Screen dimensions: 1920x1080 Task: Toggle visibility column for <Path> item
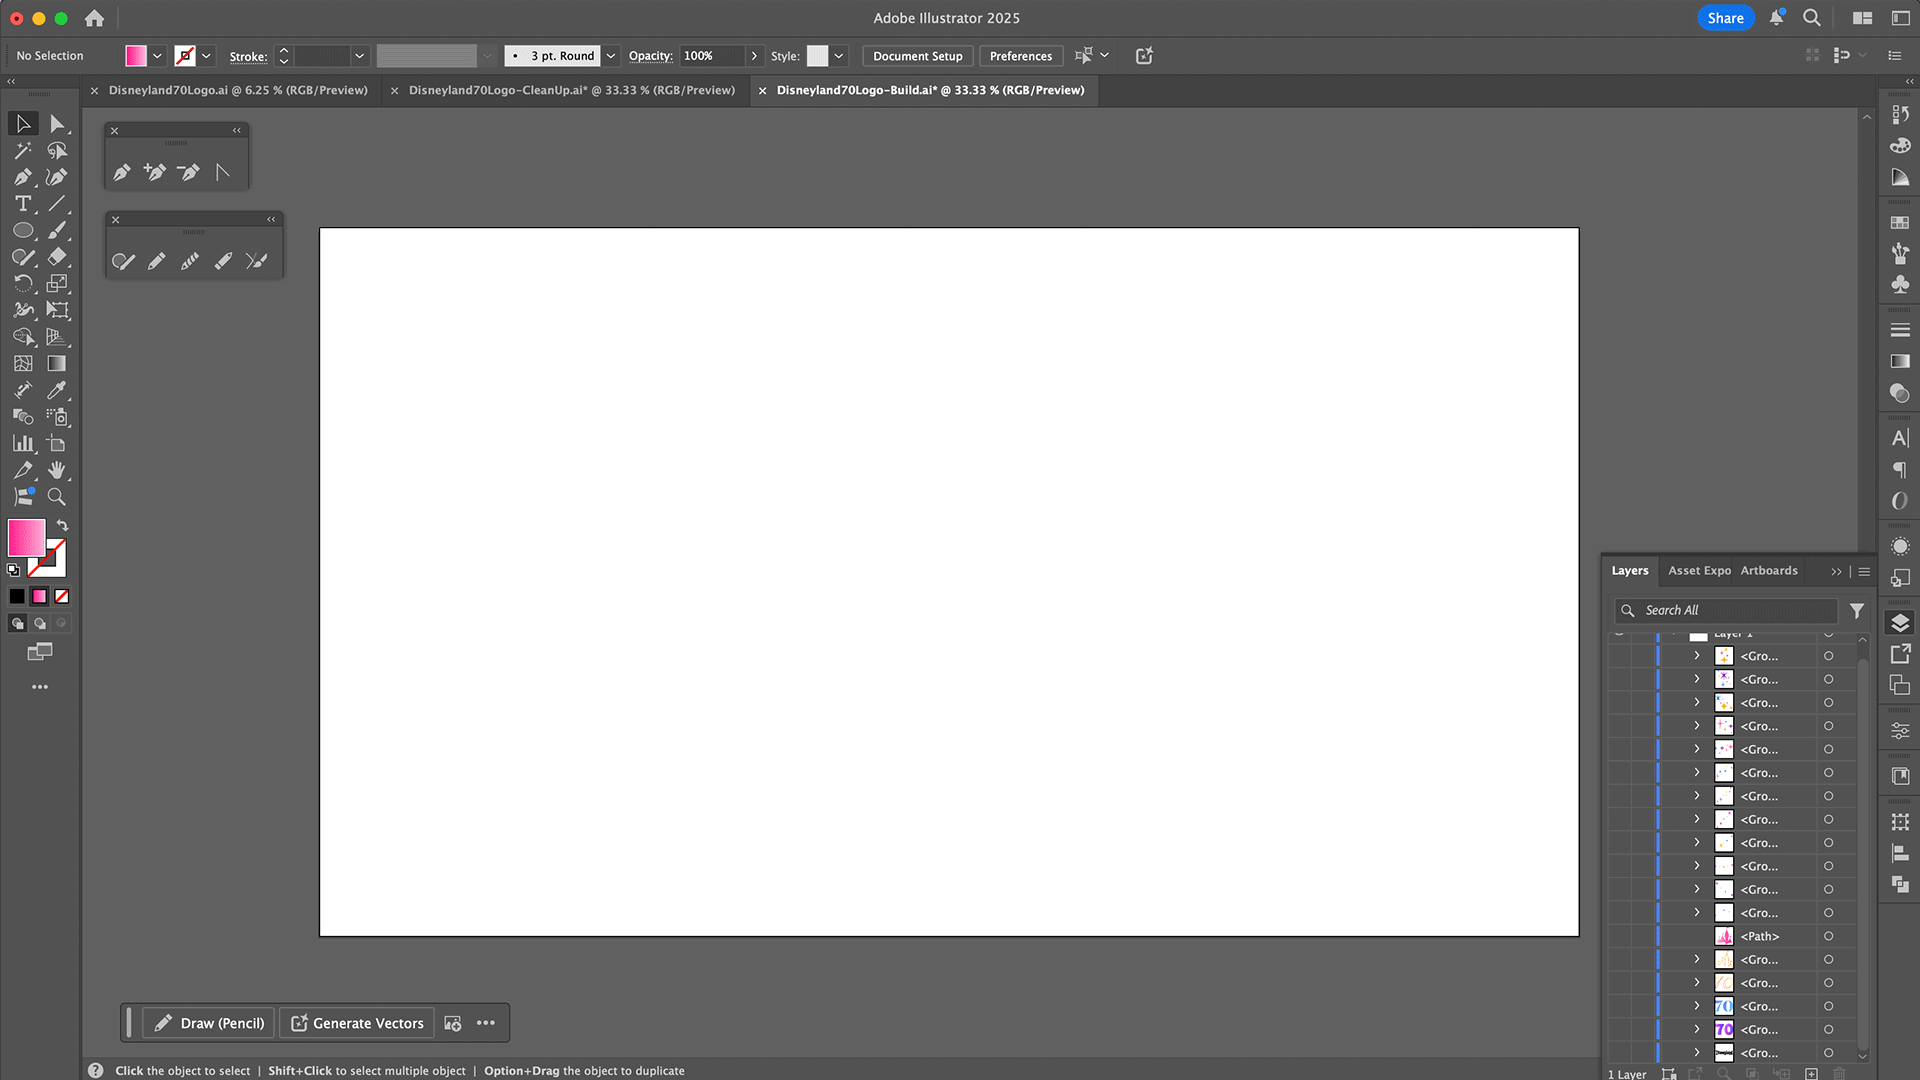tap(1619, 937)
